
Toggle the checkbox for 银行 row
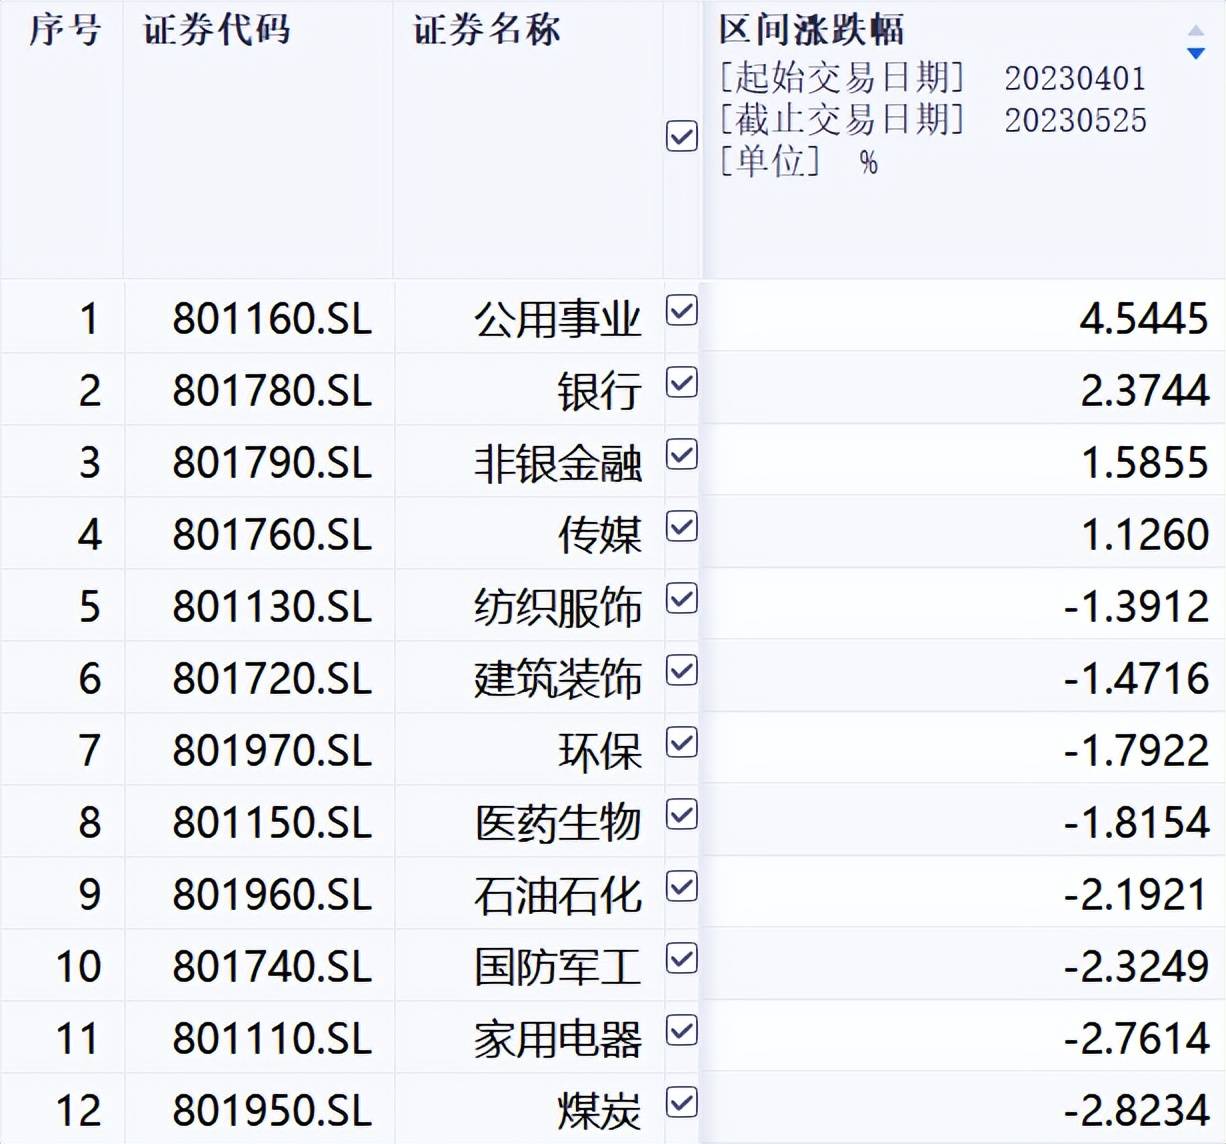[682, 383]
